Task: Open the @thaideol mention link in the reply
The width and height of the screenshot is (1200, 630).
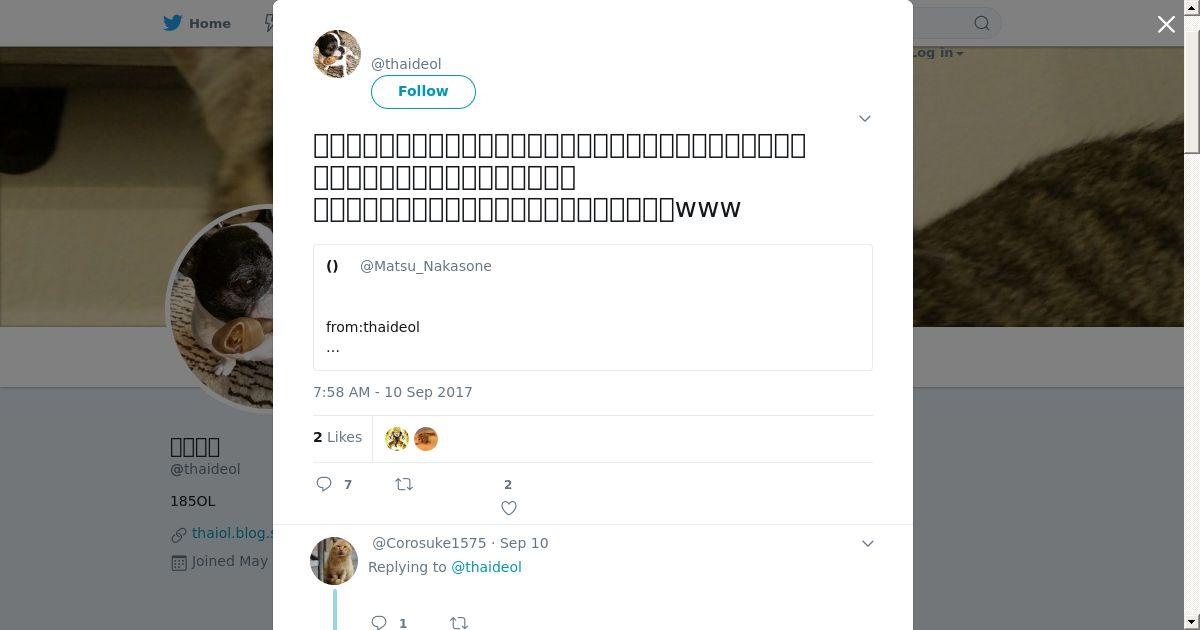Action: [x=486, y=567]
